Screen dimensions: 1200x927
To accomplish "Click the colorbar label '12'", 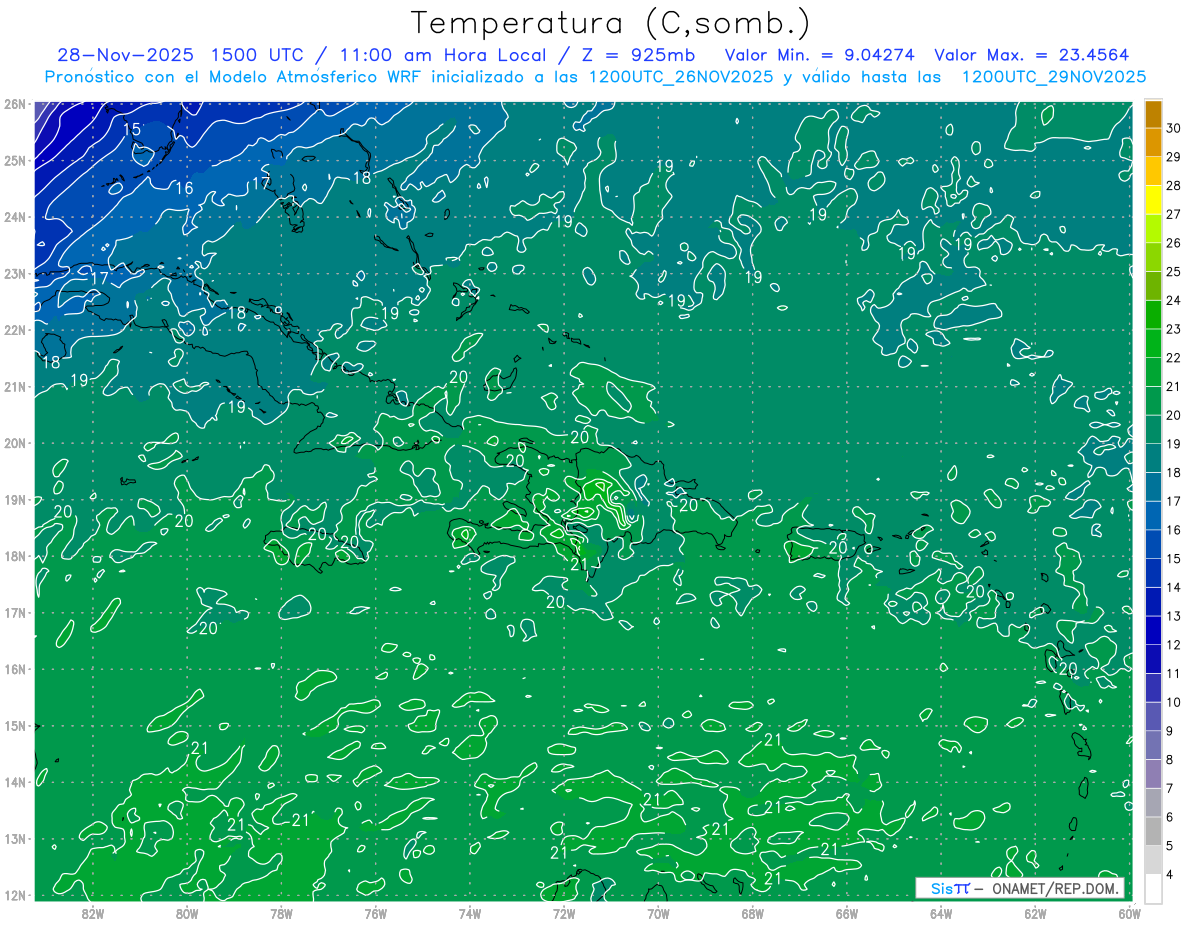I will pyautogui.click(x=1174, y=645).
